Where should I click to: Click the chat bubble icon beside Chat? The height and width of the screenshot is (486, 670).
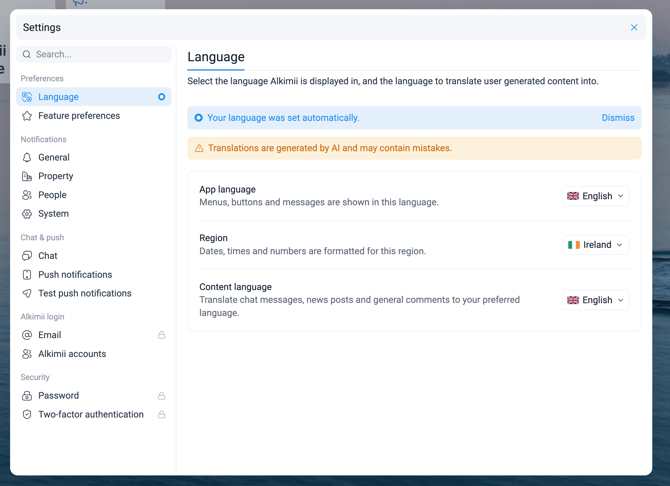[x=27, y=256]
